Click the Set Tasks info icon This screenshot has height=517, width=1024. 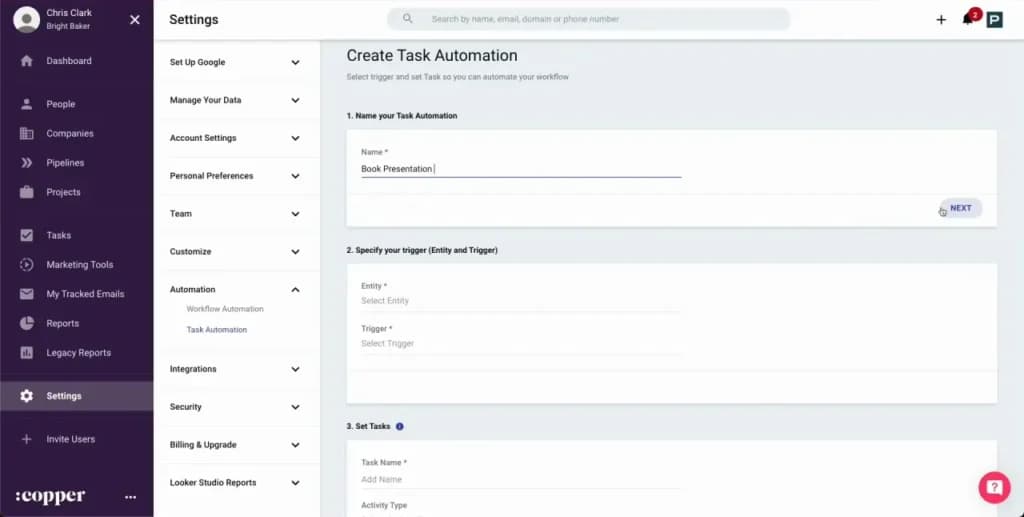tap(400, 426)
